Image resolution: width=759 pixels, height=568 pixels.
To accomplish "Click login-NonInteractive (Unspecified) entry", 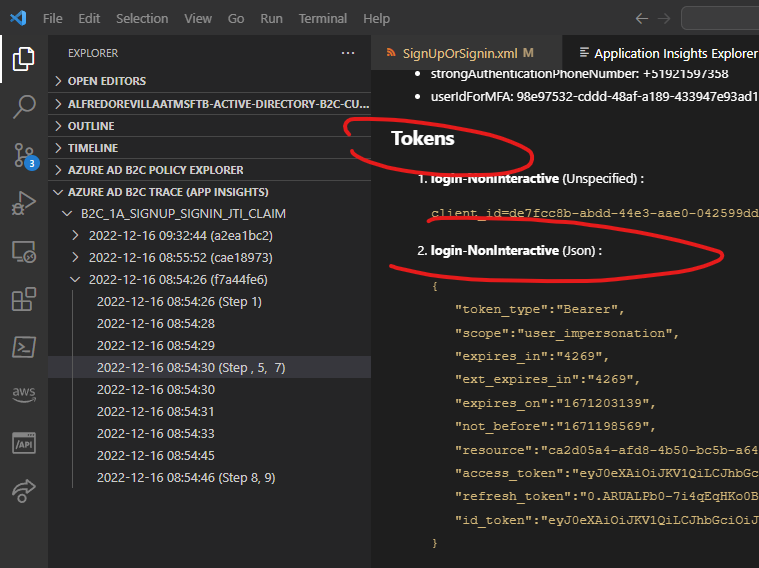I will [x=537, y=179].
